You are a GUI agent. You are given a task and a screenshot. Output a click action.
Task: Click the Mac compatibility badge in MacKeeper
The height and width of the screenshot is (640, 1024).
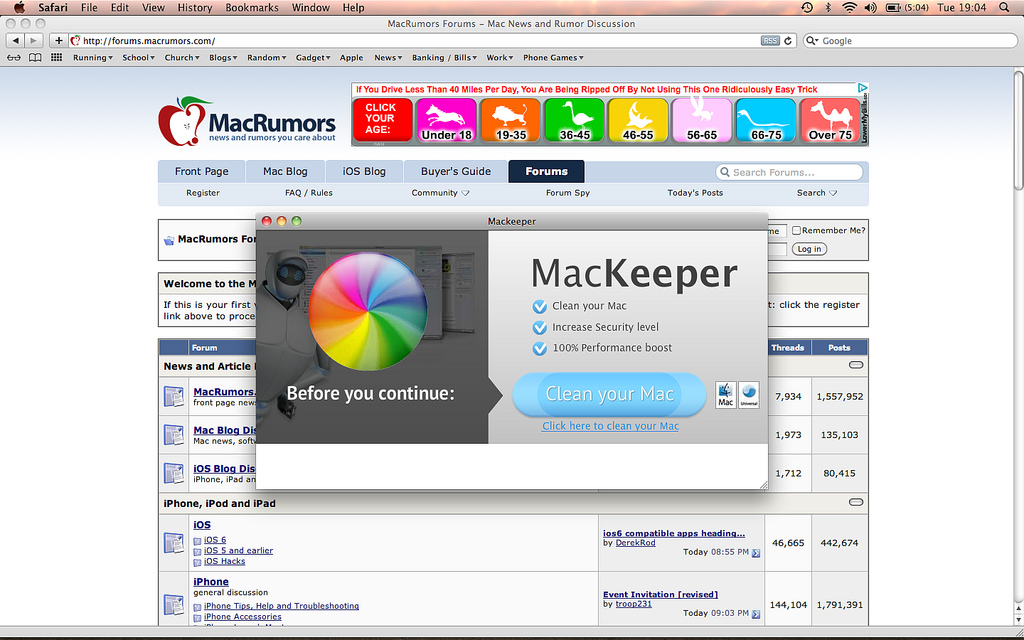point(726,395)
